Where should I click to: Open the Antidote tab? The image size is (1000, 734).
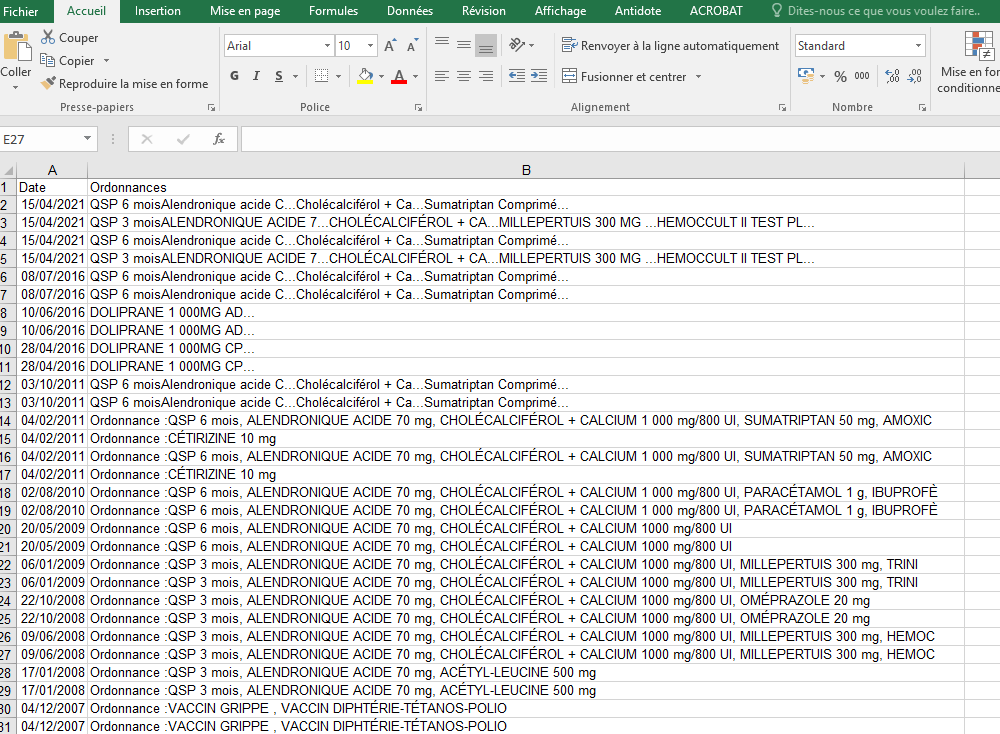pos(638,11)
